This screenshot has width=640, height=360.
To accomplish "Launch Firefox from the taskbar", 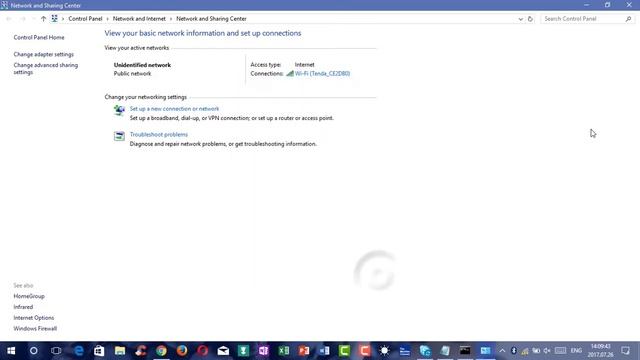I will [182, 351].
